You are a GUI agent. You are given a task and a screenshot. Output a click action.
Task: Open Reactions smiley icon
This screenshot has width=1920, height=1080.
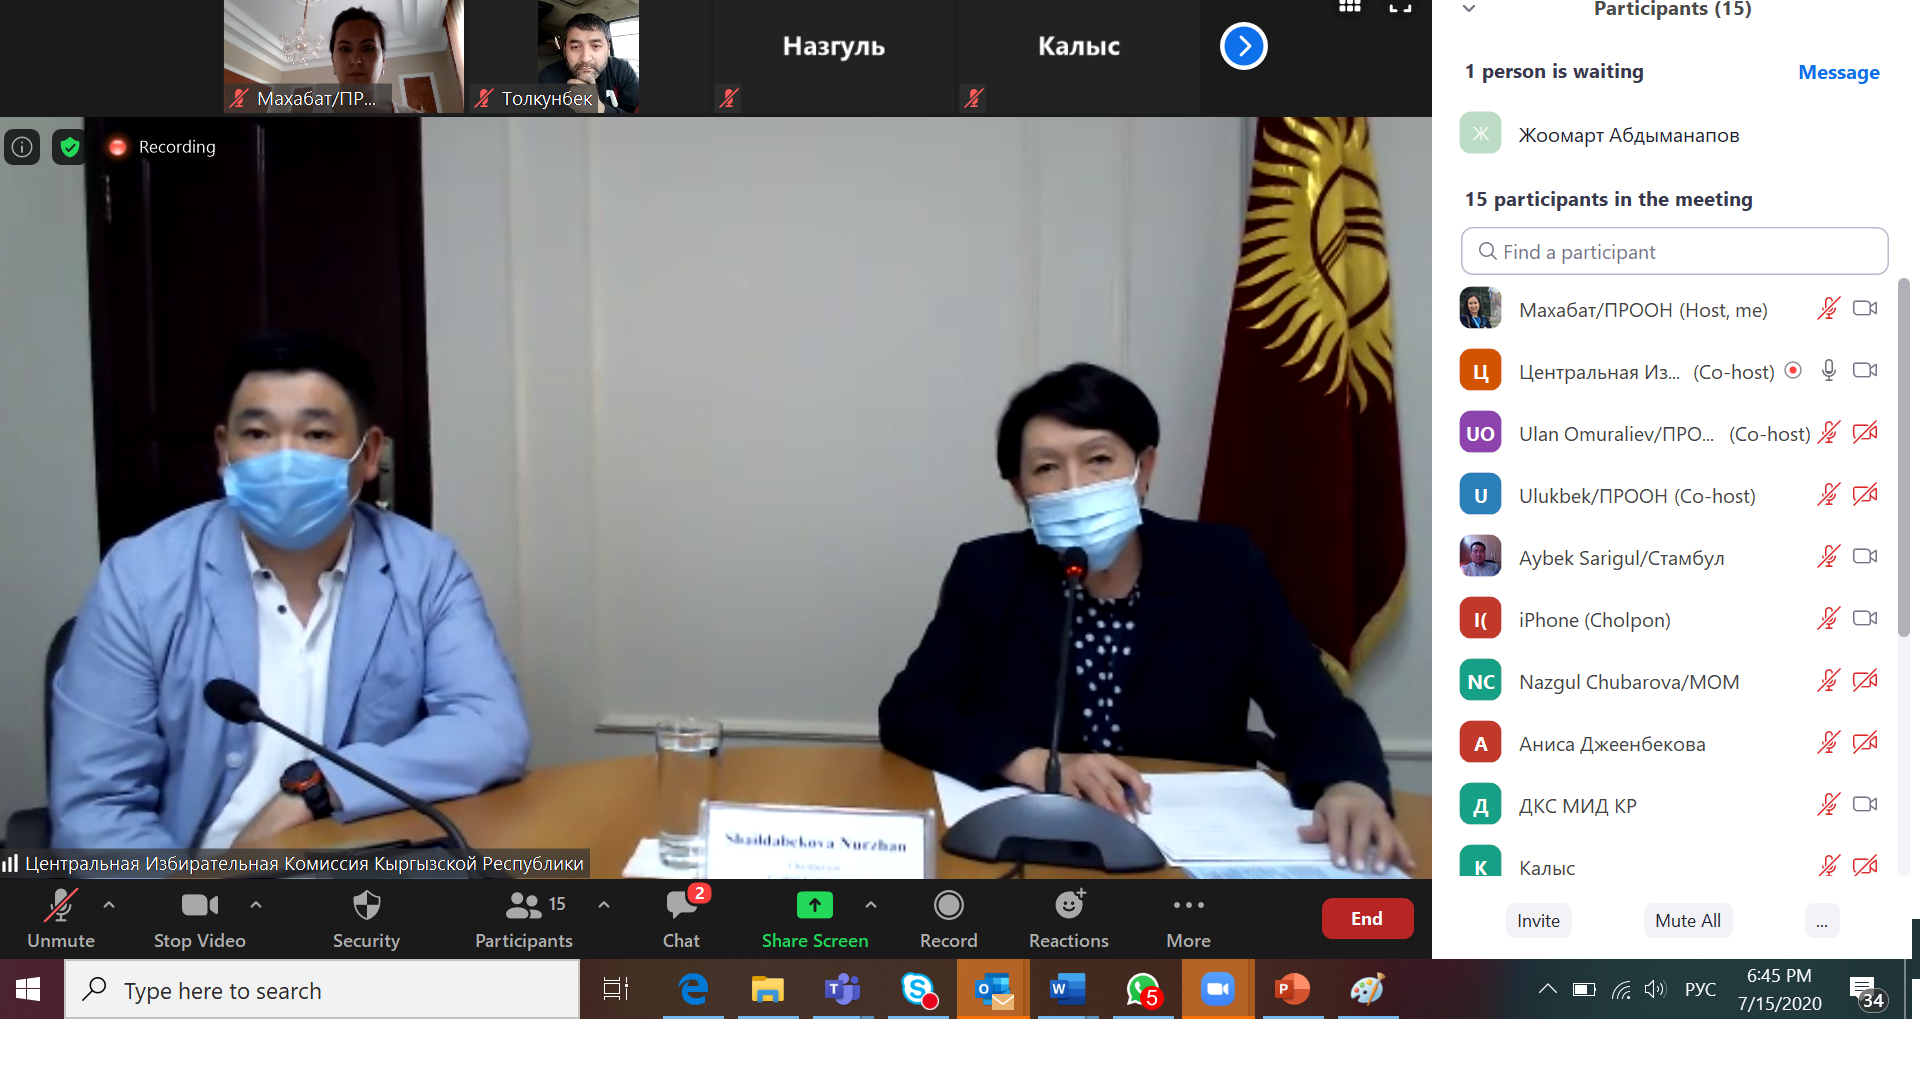click(x=1068, y=906)
